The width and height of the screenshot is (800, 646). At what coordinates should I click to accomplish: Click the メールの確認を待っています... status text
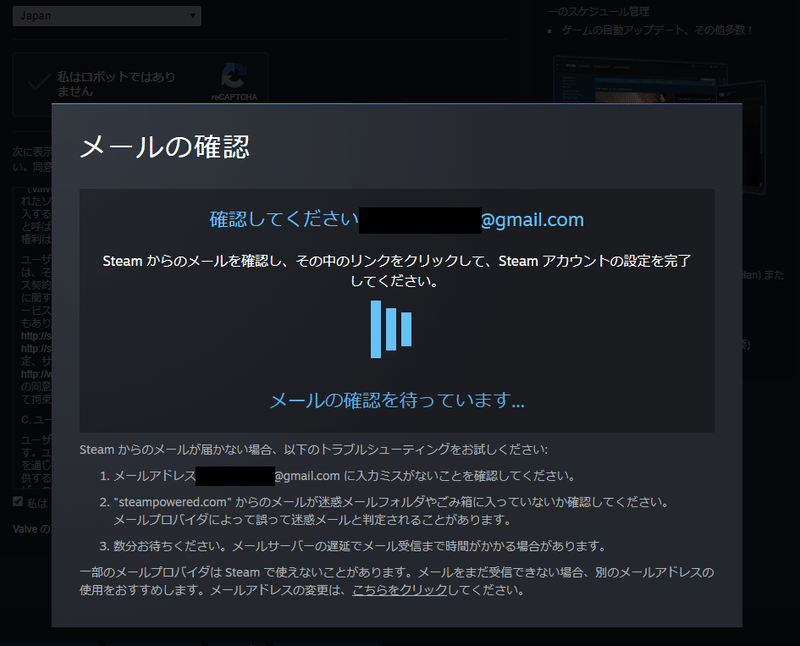click(397, 400)
